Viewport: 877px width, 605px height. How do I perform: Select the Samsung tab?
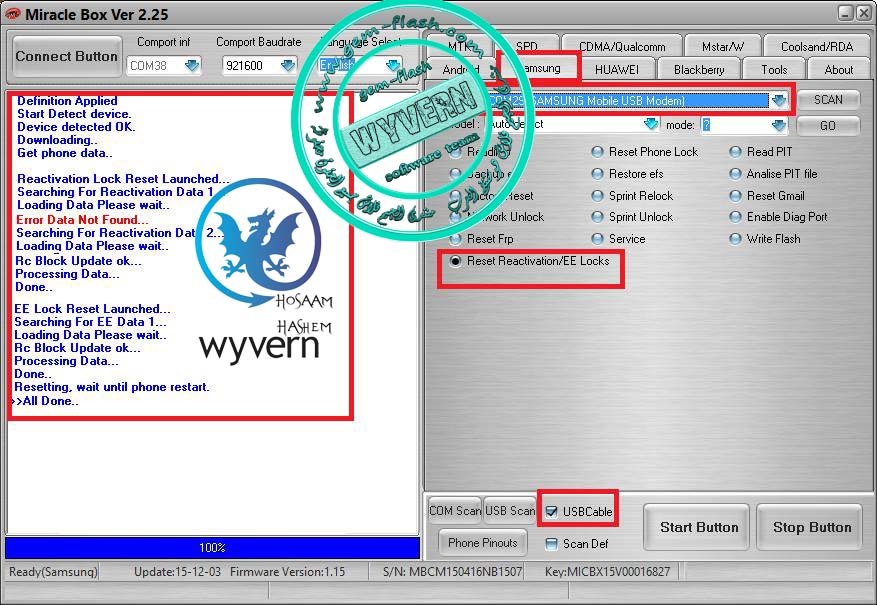point(539,68)
